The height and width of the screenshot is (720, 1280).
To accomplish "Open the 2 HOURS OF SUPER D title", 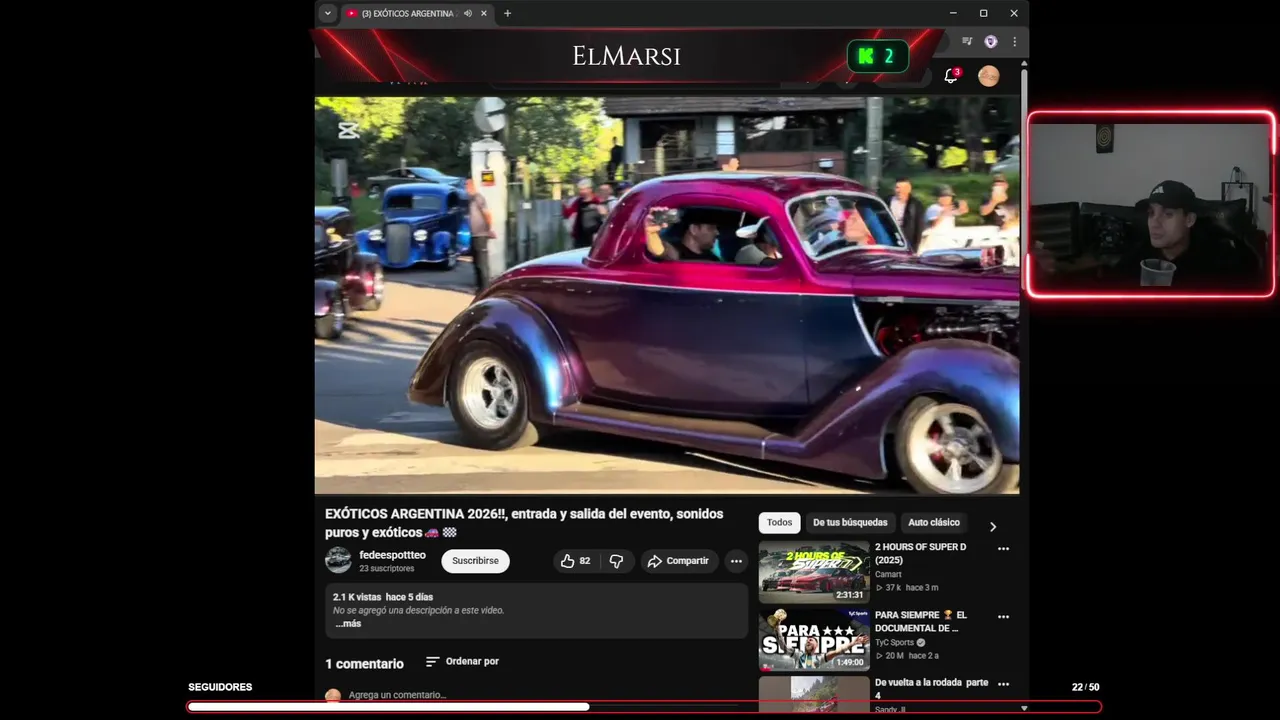I will point(920,553).
